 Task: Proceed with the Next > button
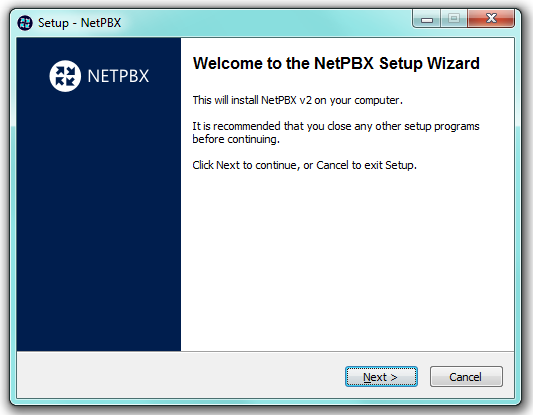[x=381, y=377]
